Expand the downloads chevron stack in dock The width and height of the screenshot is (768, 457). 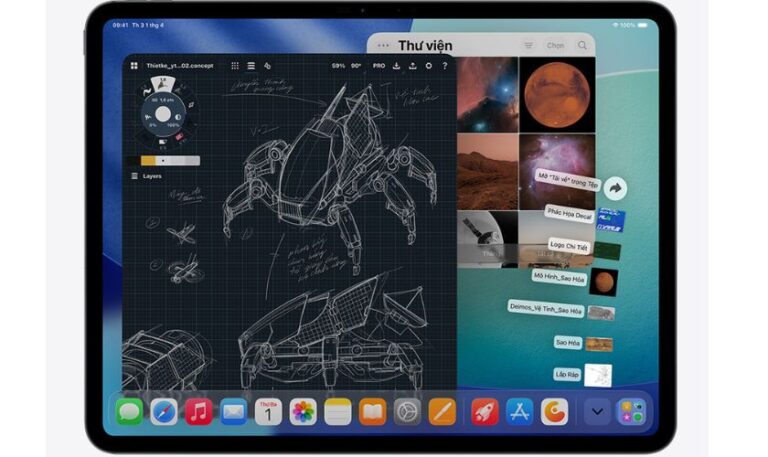pyautogui.click(x=597, y=412)
